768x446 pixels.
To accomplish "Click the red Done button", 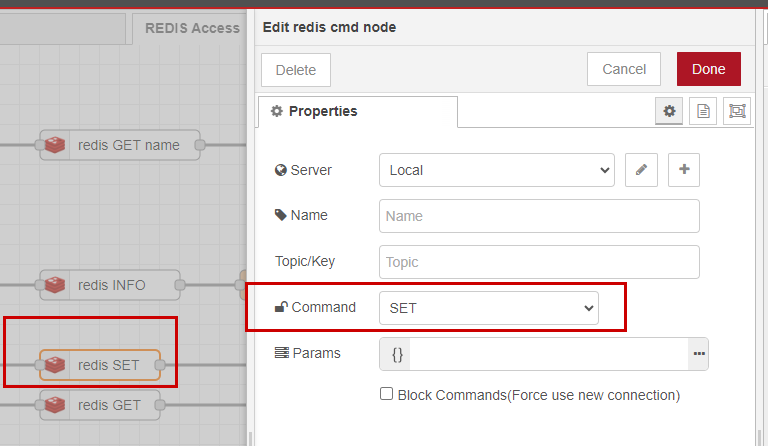I will coord(709,69).
